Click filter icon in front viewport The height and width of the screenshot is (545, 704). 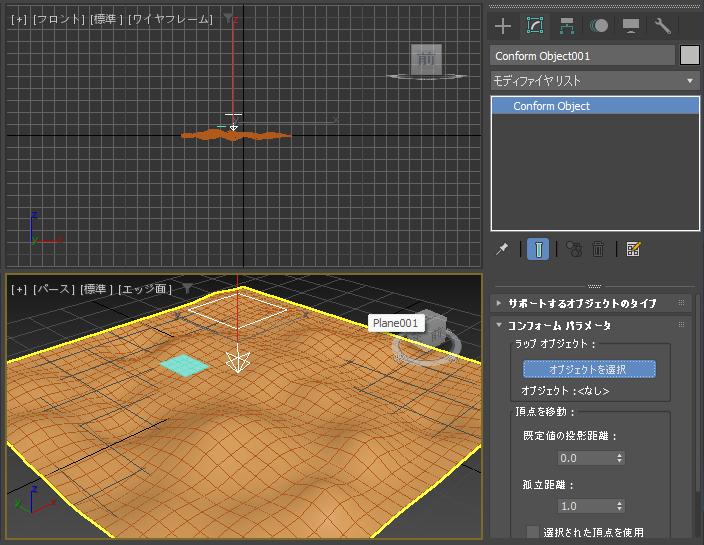click(228, 18)
